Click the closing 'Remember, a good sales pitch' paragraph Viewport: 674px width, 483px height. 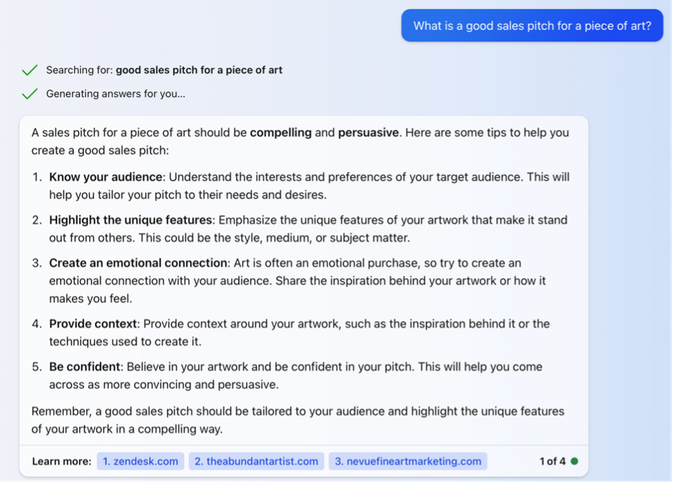297,420
